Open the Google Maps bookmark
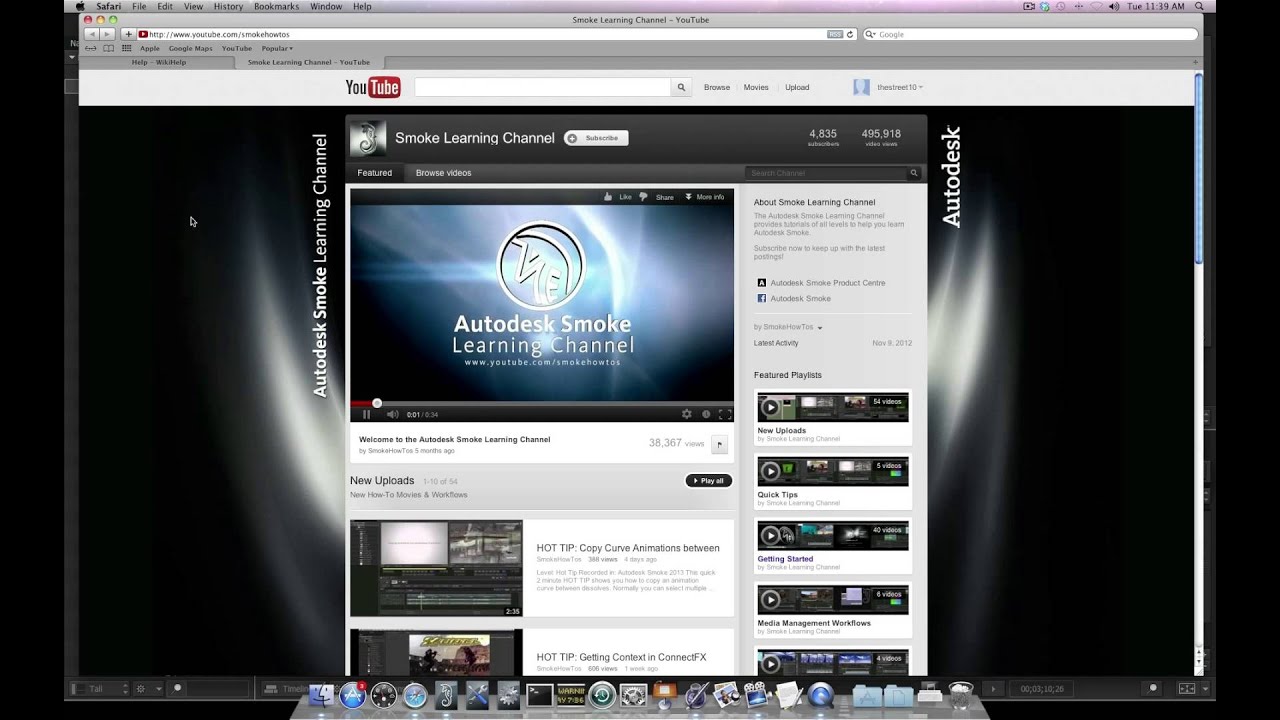Screen dimensions: 1280x720 click(190, 48)
